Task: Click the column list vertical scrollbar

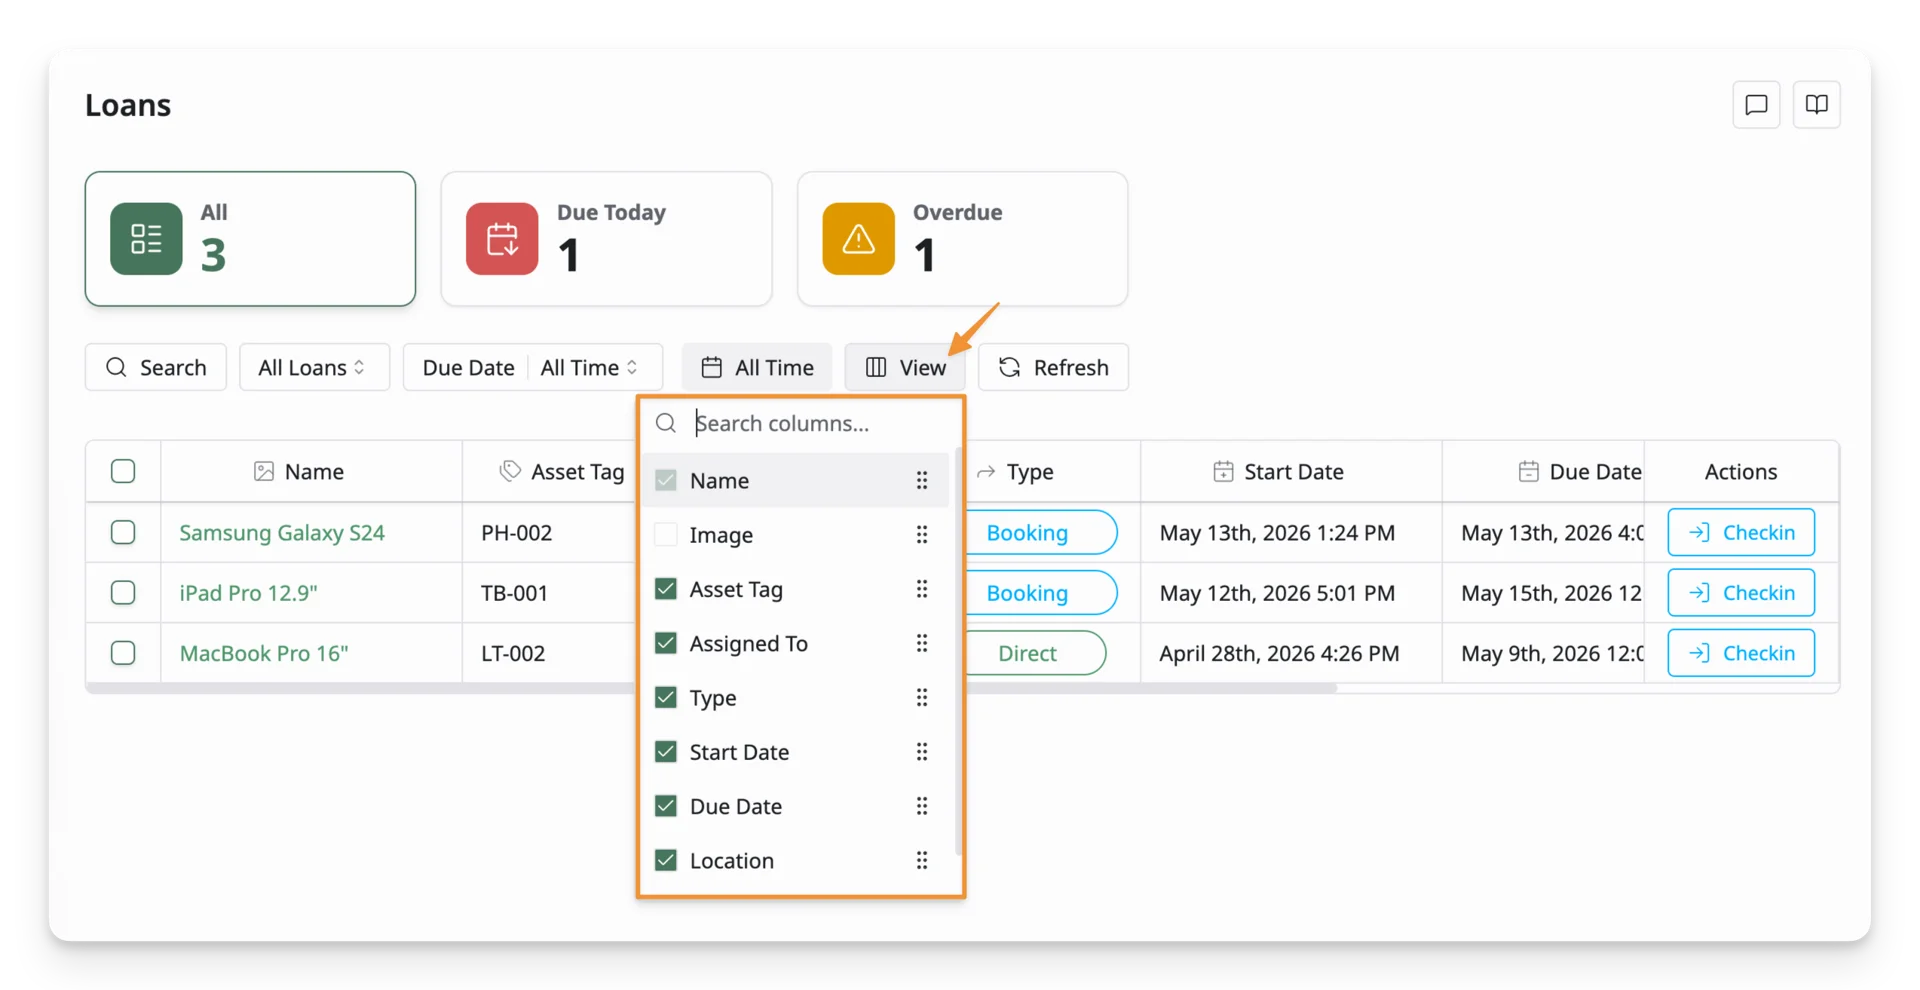Action: 959,650
